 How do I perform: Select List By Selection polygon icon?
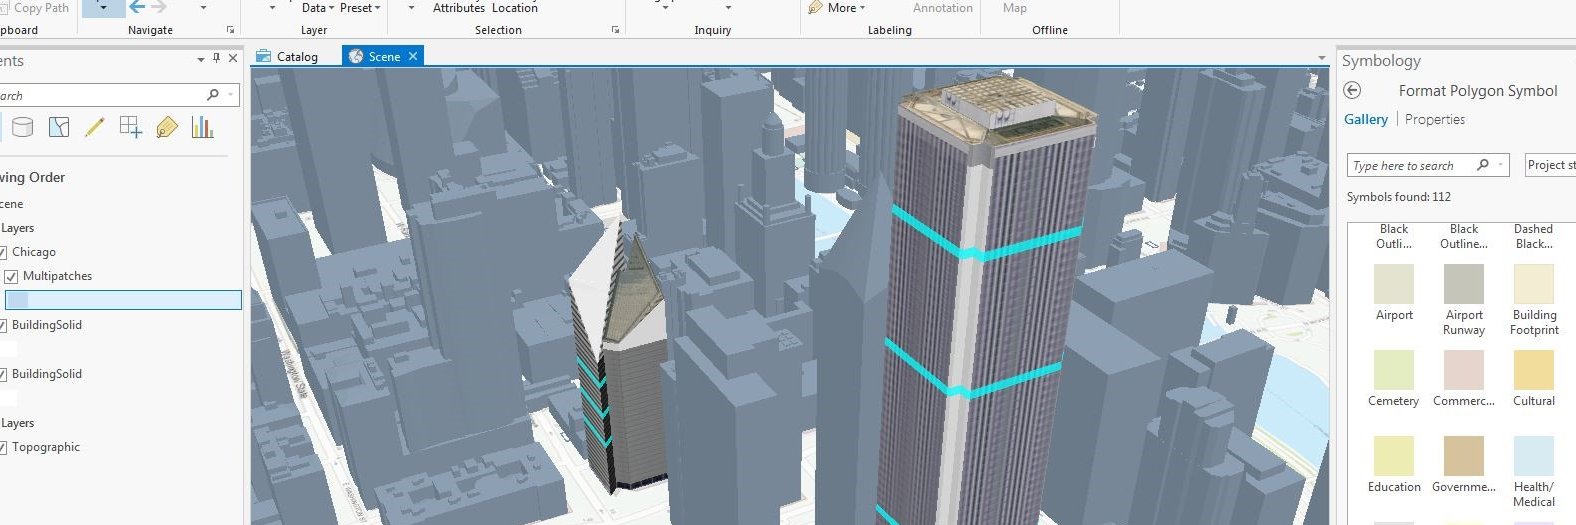(x=59, y=127)
